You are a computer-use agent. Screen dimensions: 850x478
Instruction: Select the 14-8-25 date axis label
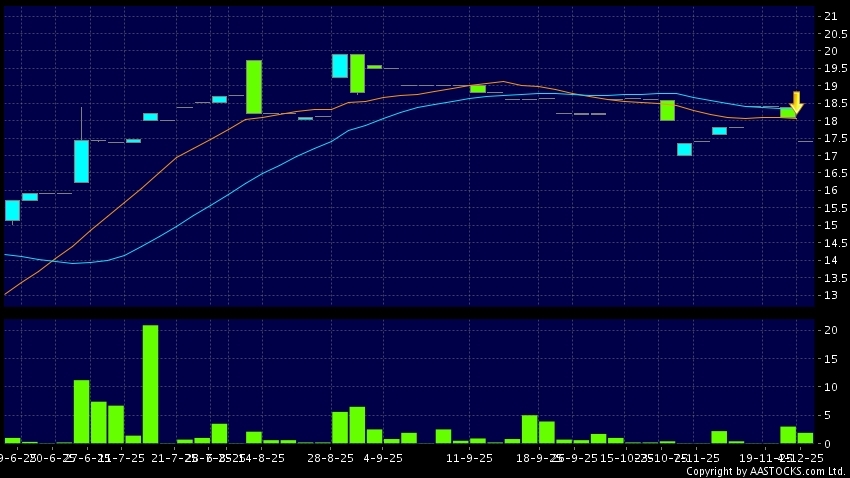[x=262, y=457]
